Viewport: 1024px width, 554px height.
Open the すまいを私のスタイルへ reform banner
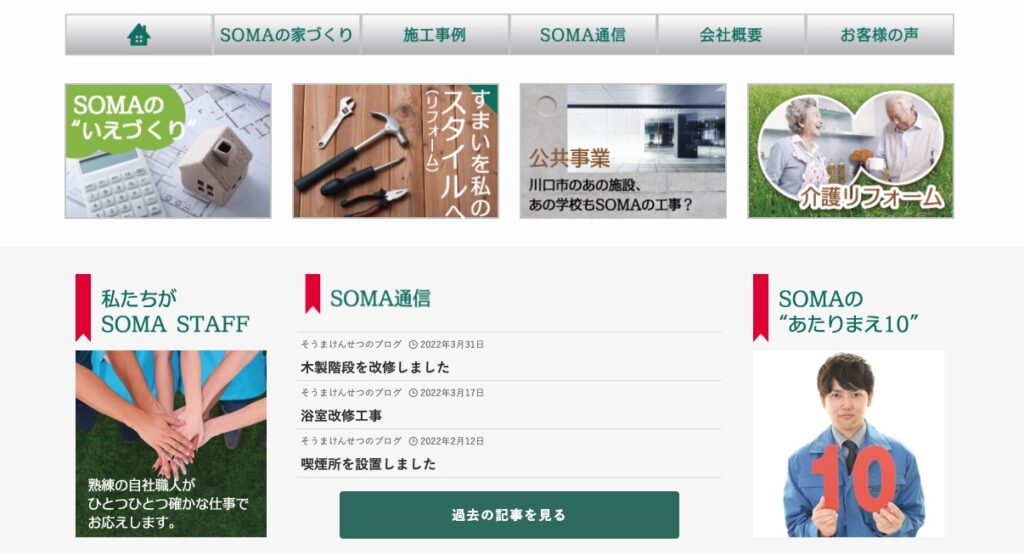point(395,151)
